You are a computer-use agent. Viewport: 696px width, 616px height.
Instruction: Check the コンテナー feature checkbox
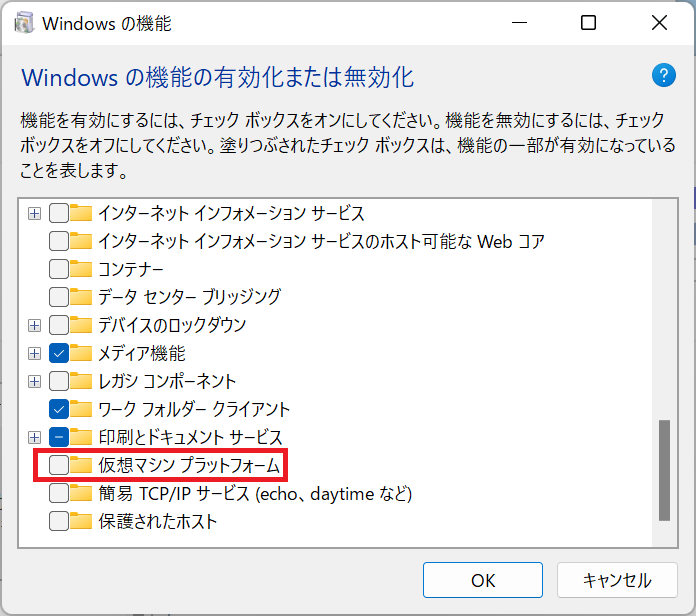[x=59, y=269]
